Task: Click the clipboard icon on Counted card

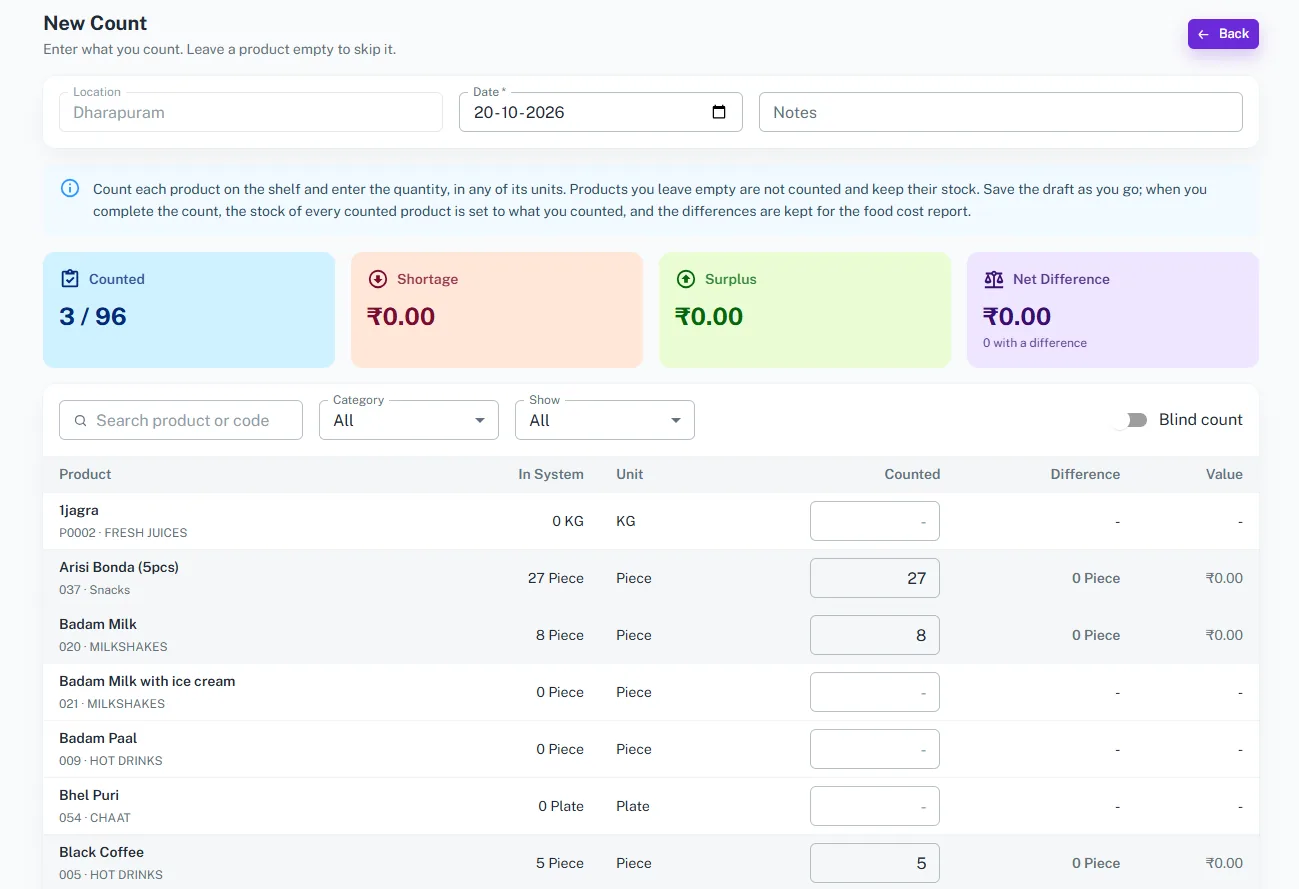Action: point(70,279)
